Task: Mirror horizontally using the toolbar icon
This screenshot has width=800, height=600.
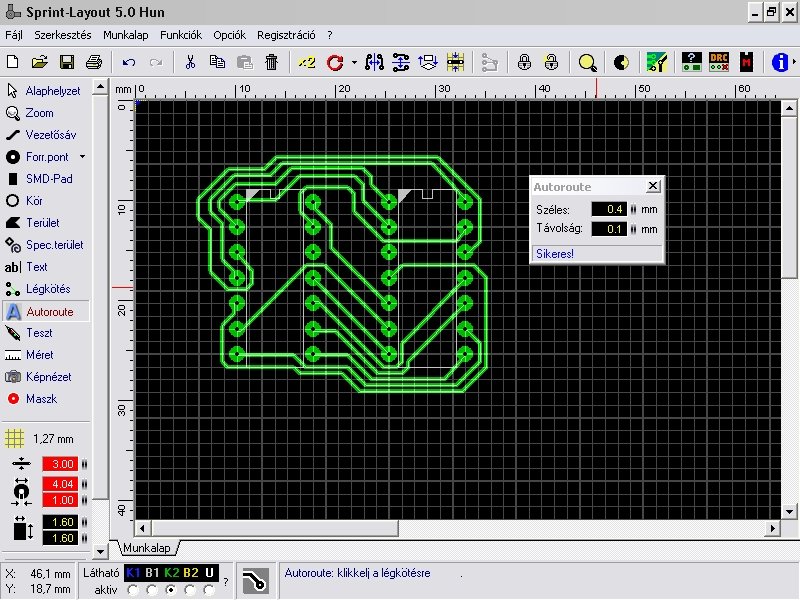Action: [374, 62]
